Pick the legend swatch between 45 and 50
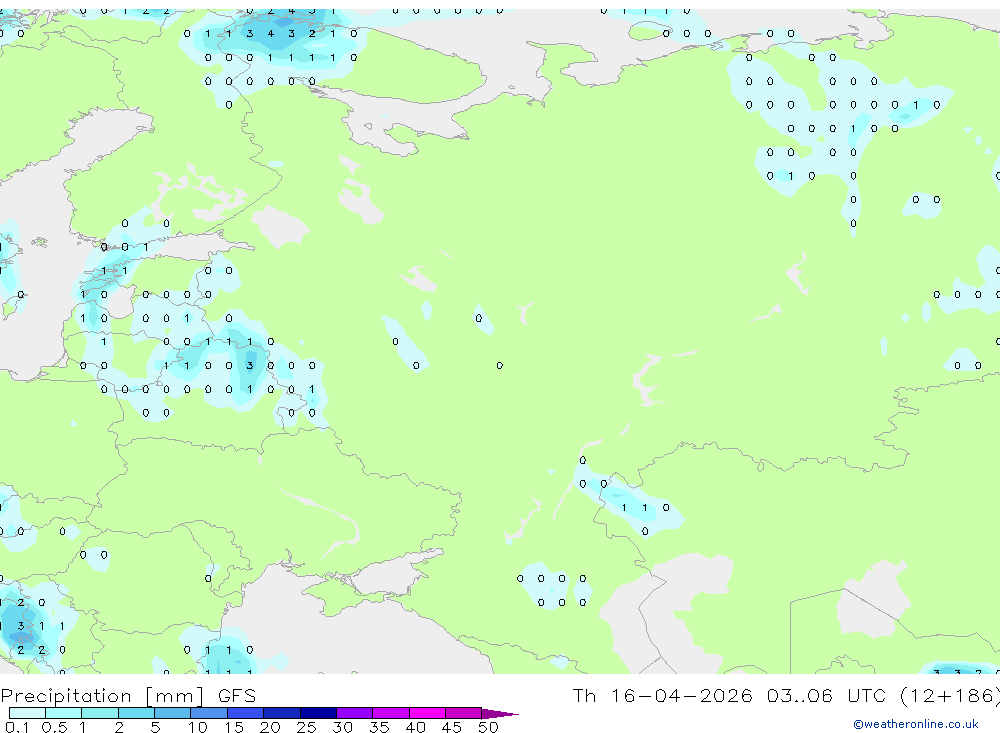1000x733 pixels. tap(464, 713)
